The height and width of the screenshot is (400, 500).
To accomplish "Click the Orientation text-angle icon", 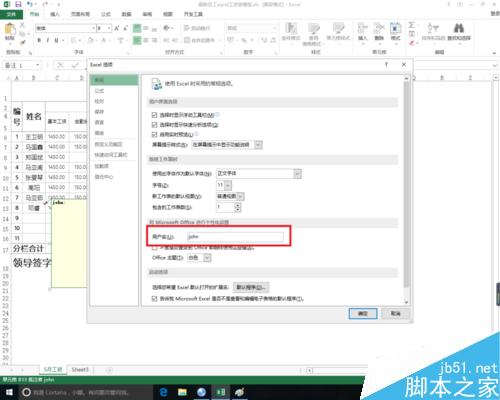I will pos(167,28).
